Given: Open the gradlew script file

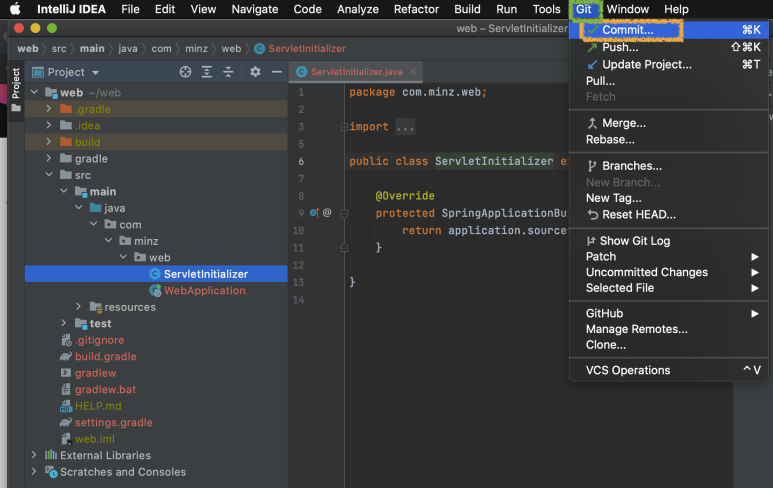Looking at the screenshot, I should 95,373.
